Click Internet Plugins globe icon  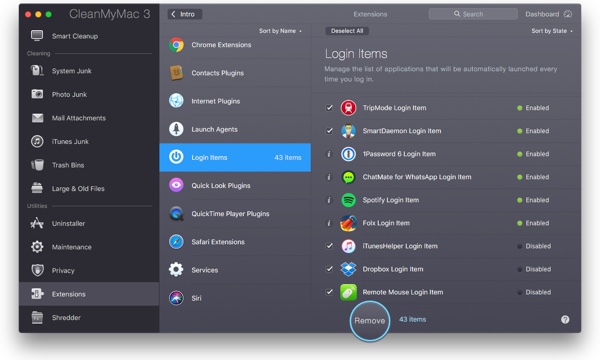(176, 101)
